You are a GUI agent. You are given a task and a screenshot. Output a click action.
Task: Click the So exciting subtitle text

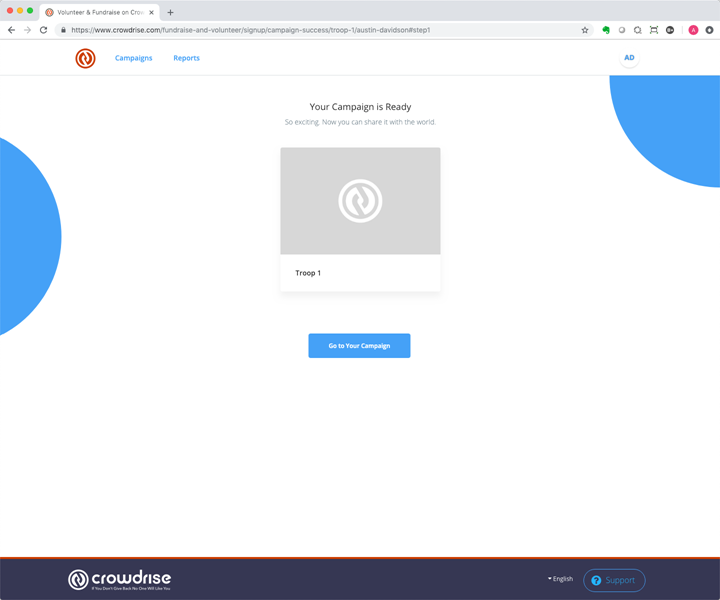pos(360,122)
